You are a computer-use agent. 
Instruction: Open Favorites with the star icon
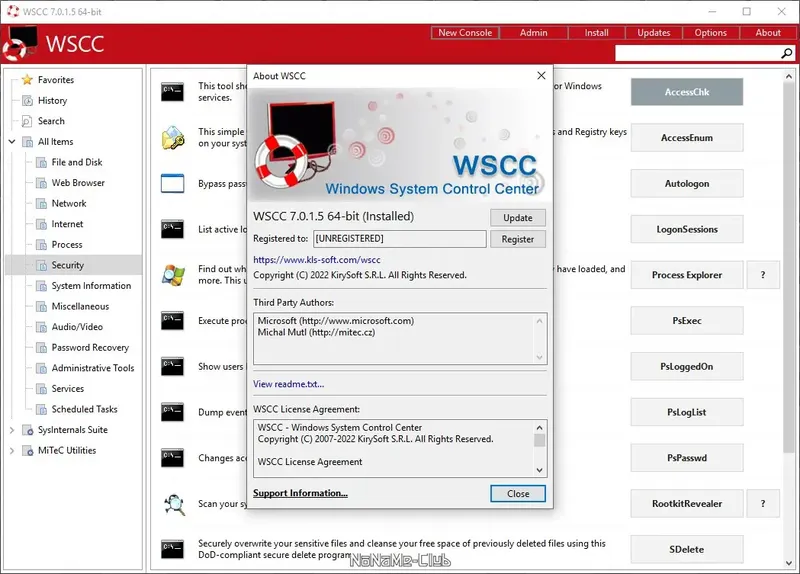click(27, 80)
